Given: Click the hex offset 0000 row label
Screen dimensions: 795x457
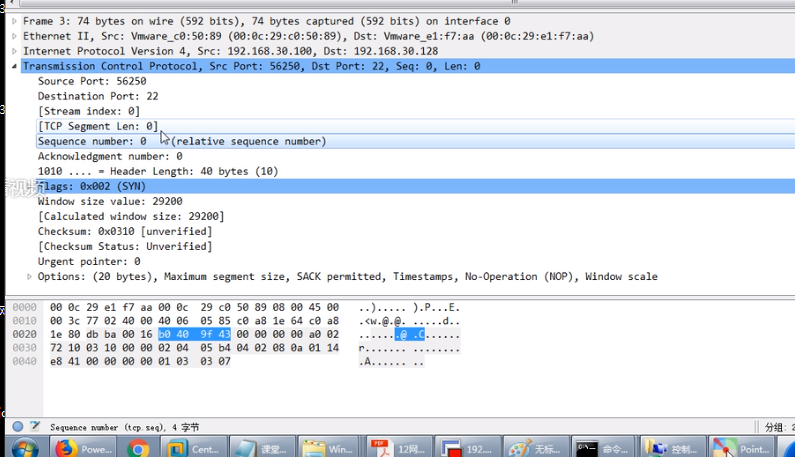Looking at the screenshot, I should click(x=24, y=307).
